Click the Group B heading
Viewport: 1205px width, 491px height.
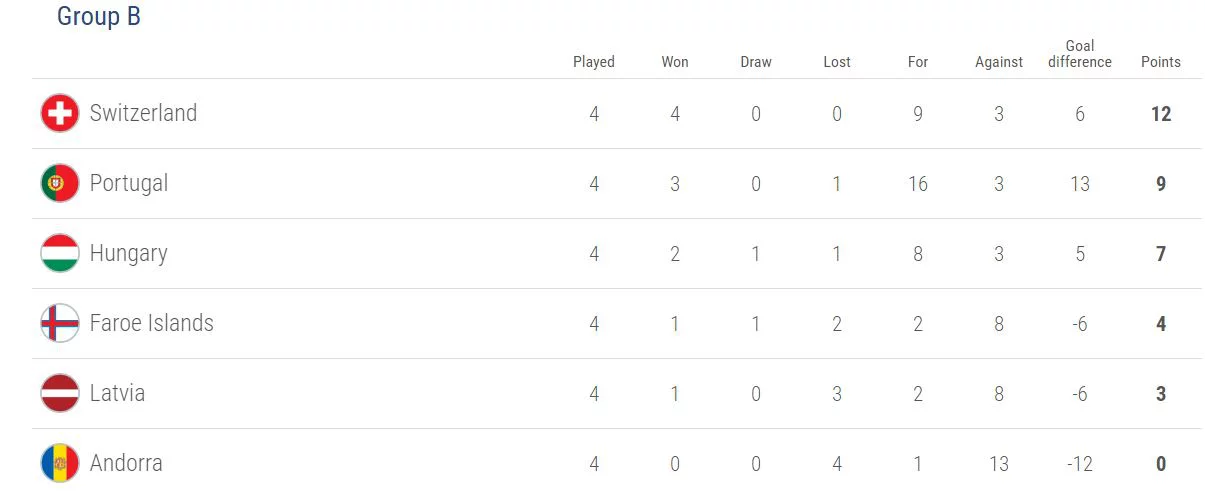99,17
